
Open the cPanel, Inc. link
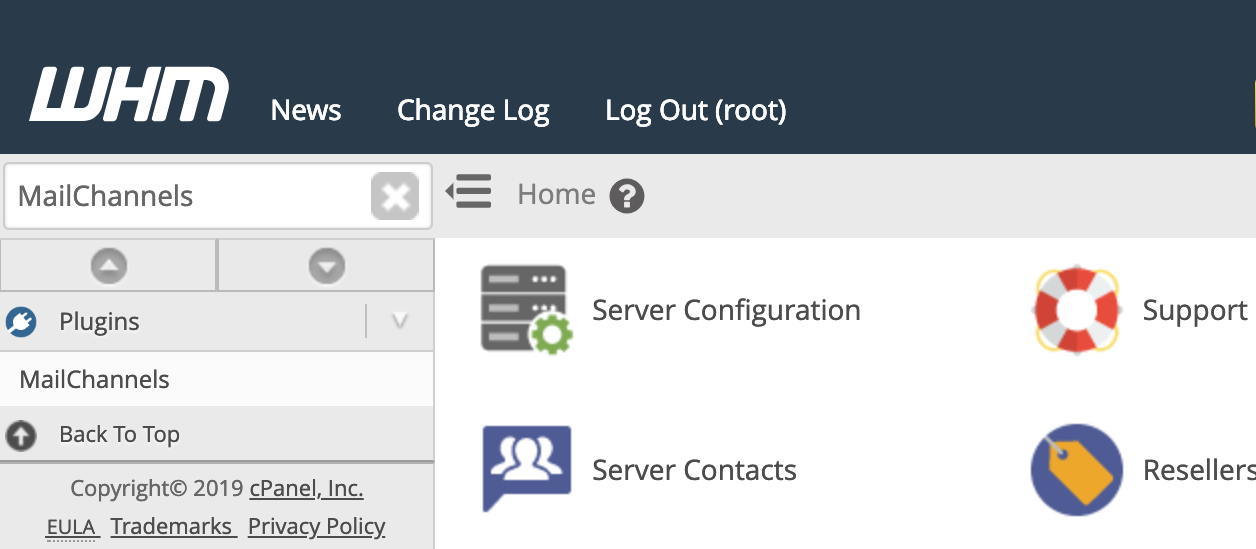[x=306, y=489]
